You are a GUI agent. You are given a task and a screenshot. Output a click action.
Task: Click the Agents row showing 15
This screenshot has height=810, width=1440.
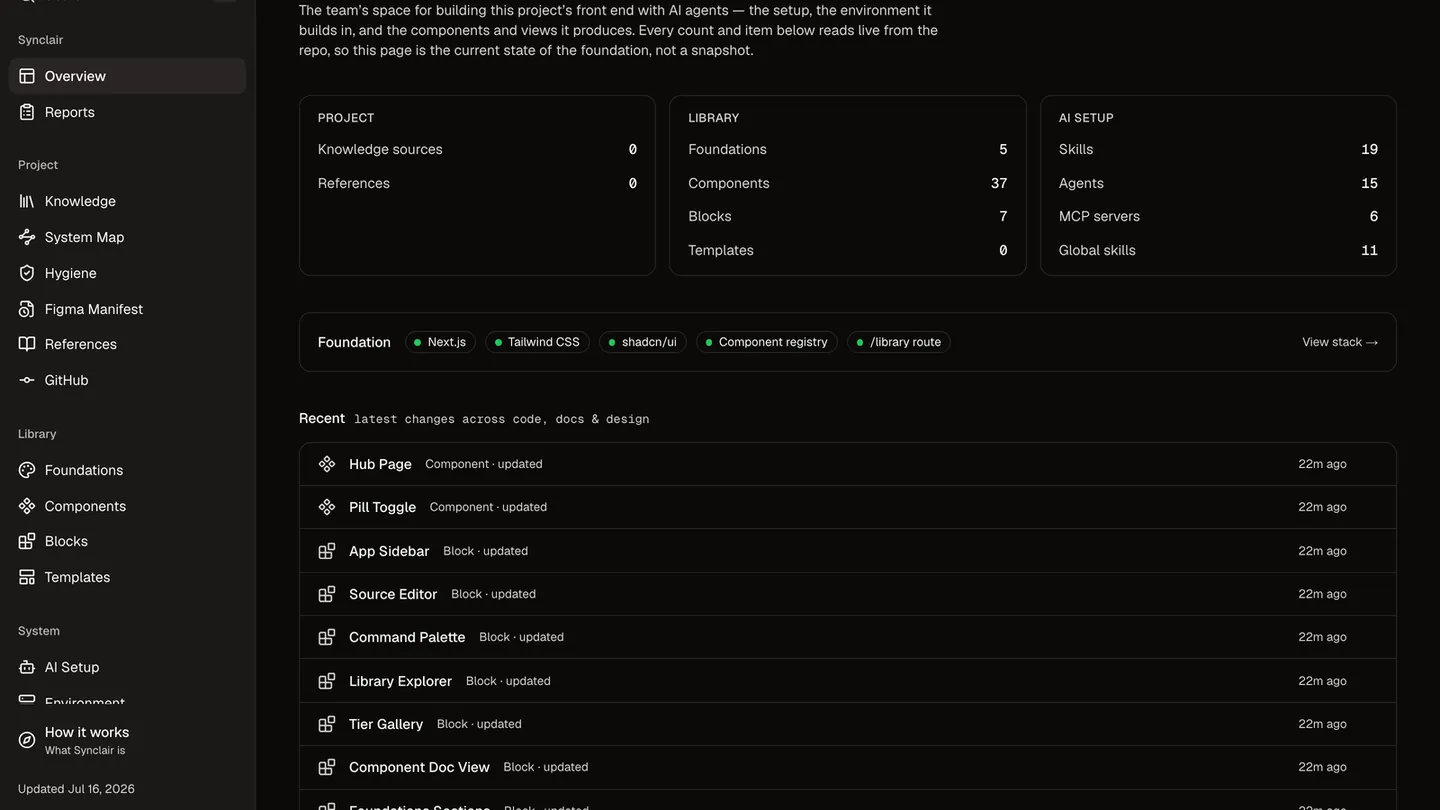coord(1218,183)
